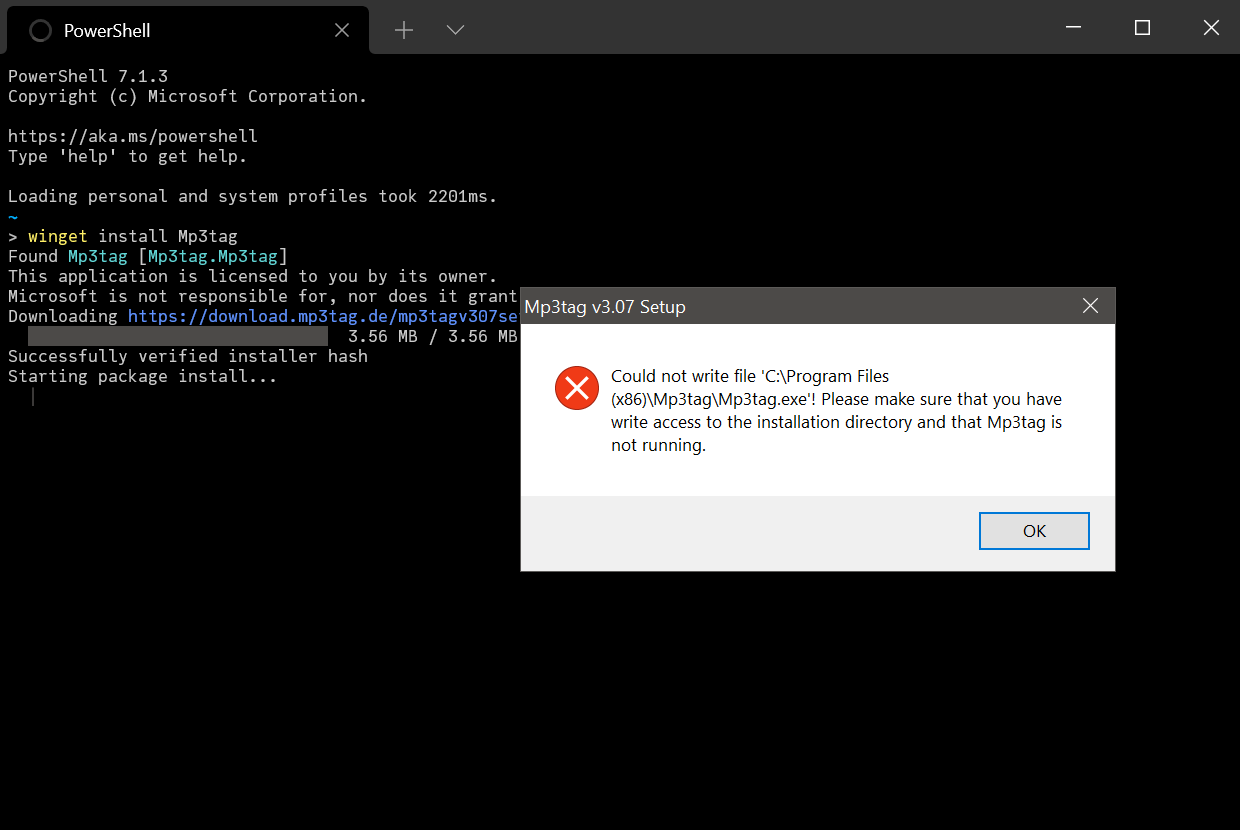Image resolution: width=1240 pixels, height=830 pixels.
Task: Click the red error icon in the dialog
Action: point(576,388)
